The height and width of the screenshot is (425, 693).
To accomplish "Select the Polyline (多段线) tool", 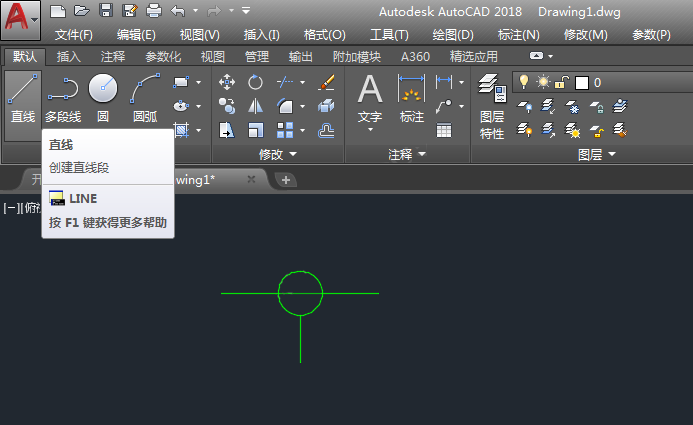I will [63, 99].
